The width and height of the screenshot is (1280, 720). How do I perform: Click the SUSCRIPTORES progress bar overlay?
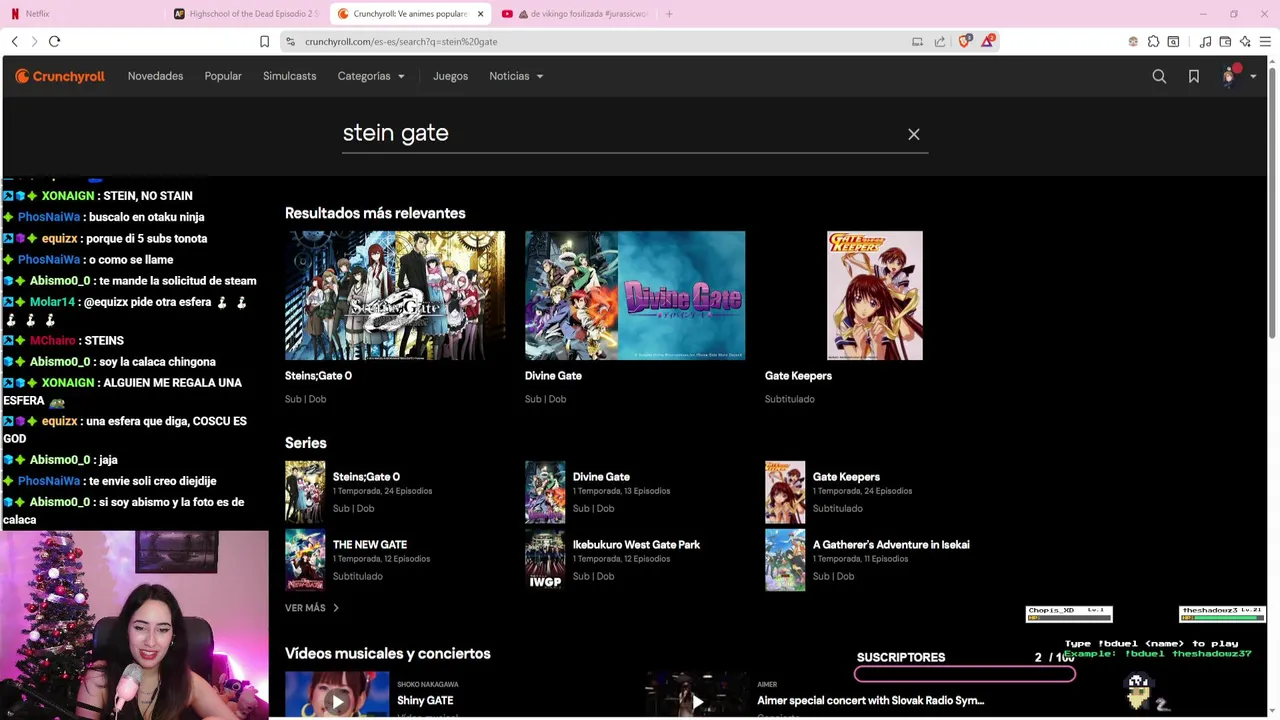point(965,674)
